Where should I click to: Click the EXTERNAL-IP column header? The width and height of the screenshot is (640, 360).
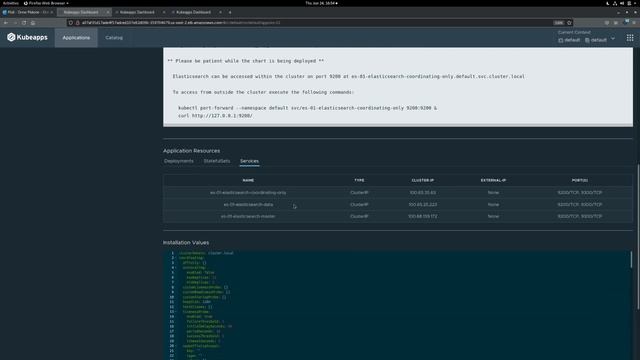[x=493, y=180]
